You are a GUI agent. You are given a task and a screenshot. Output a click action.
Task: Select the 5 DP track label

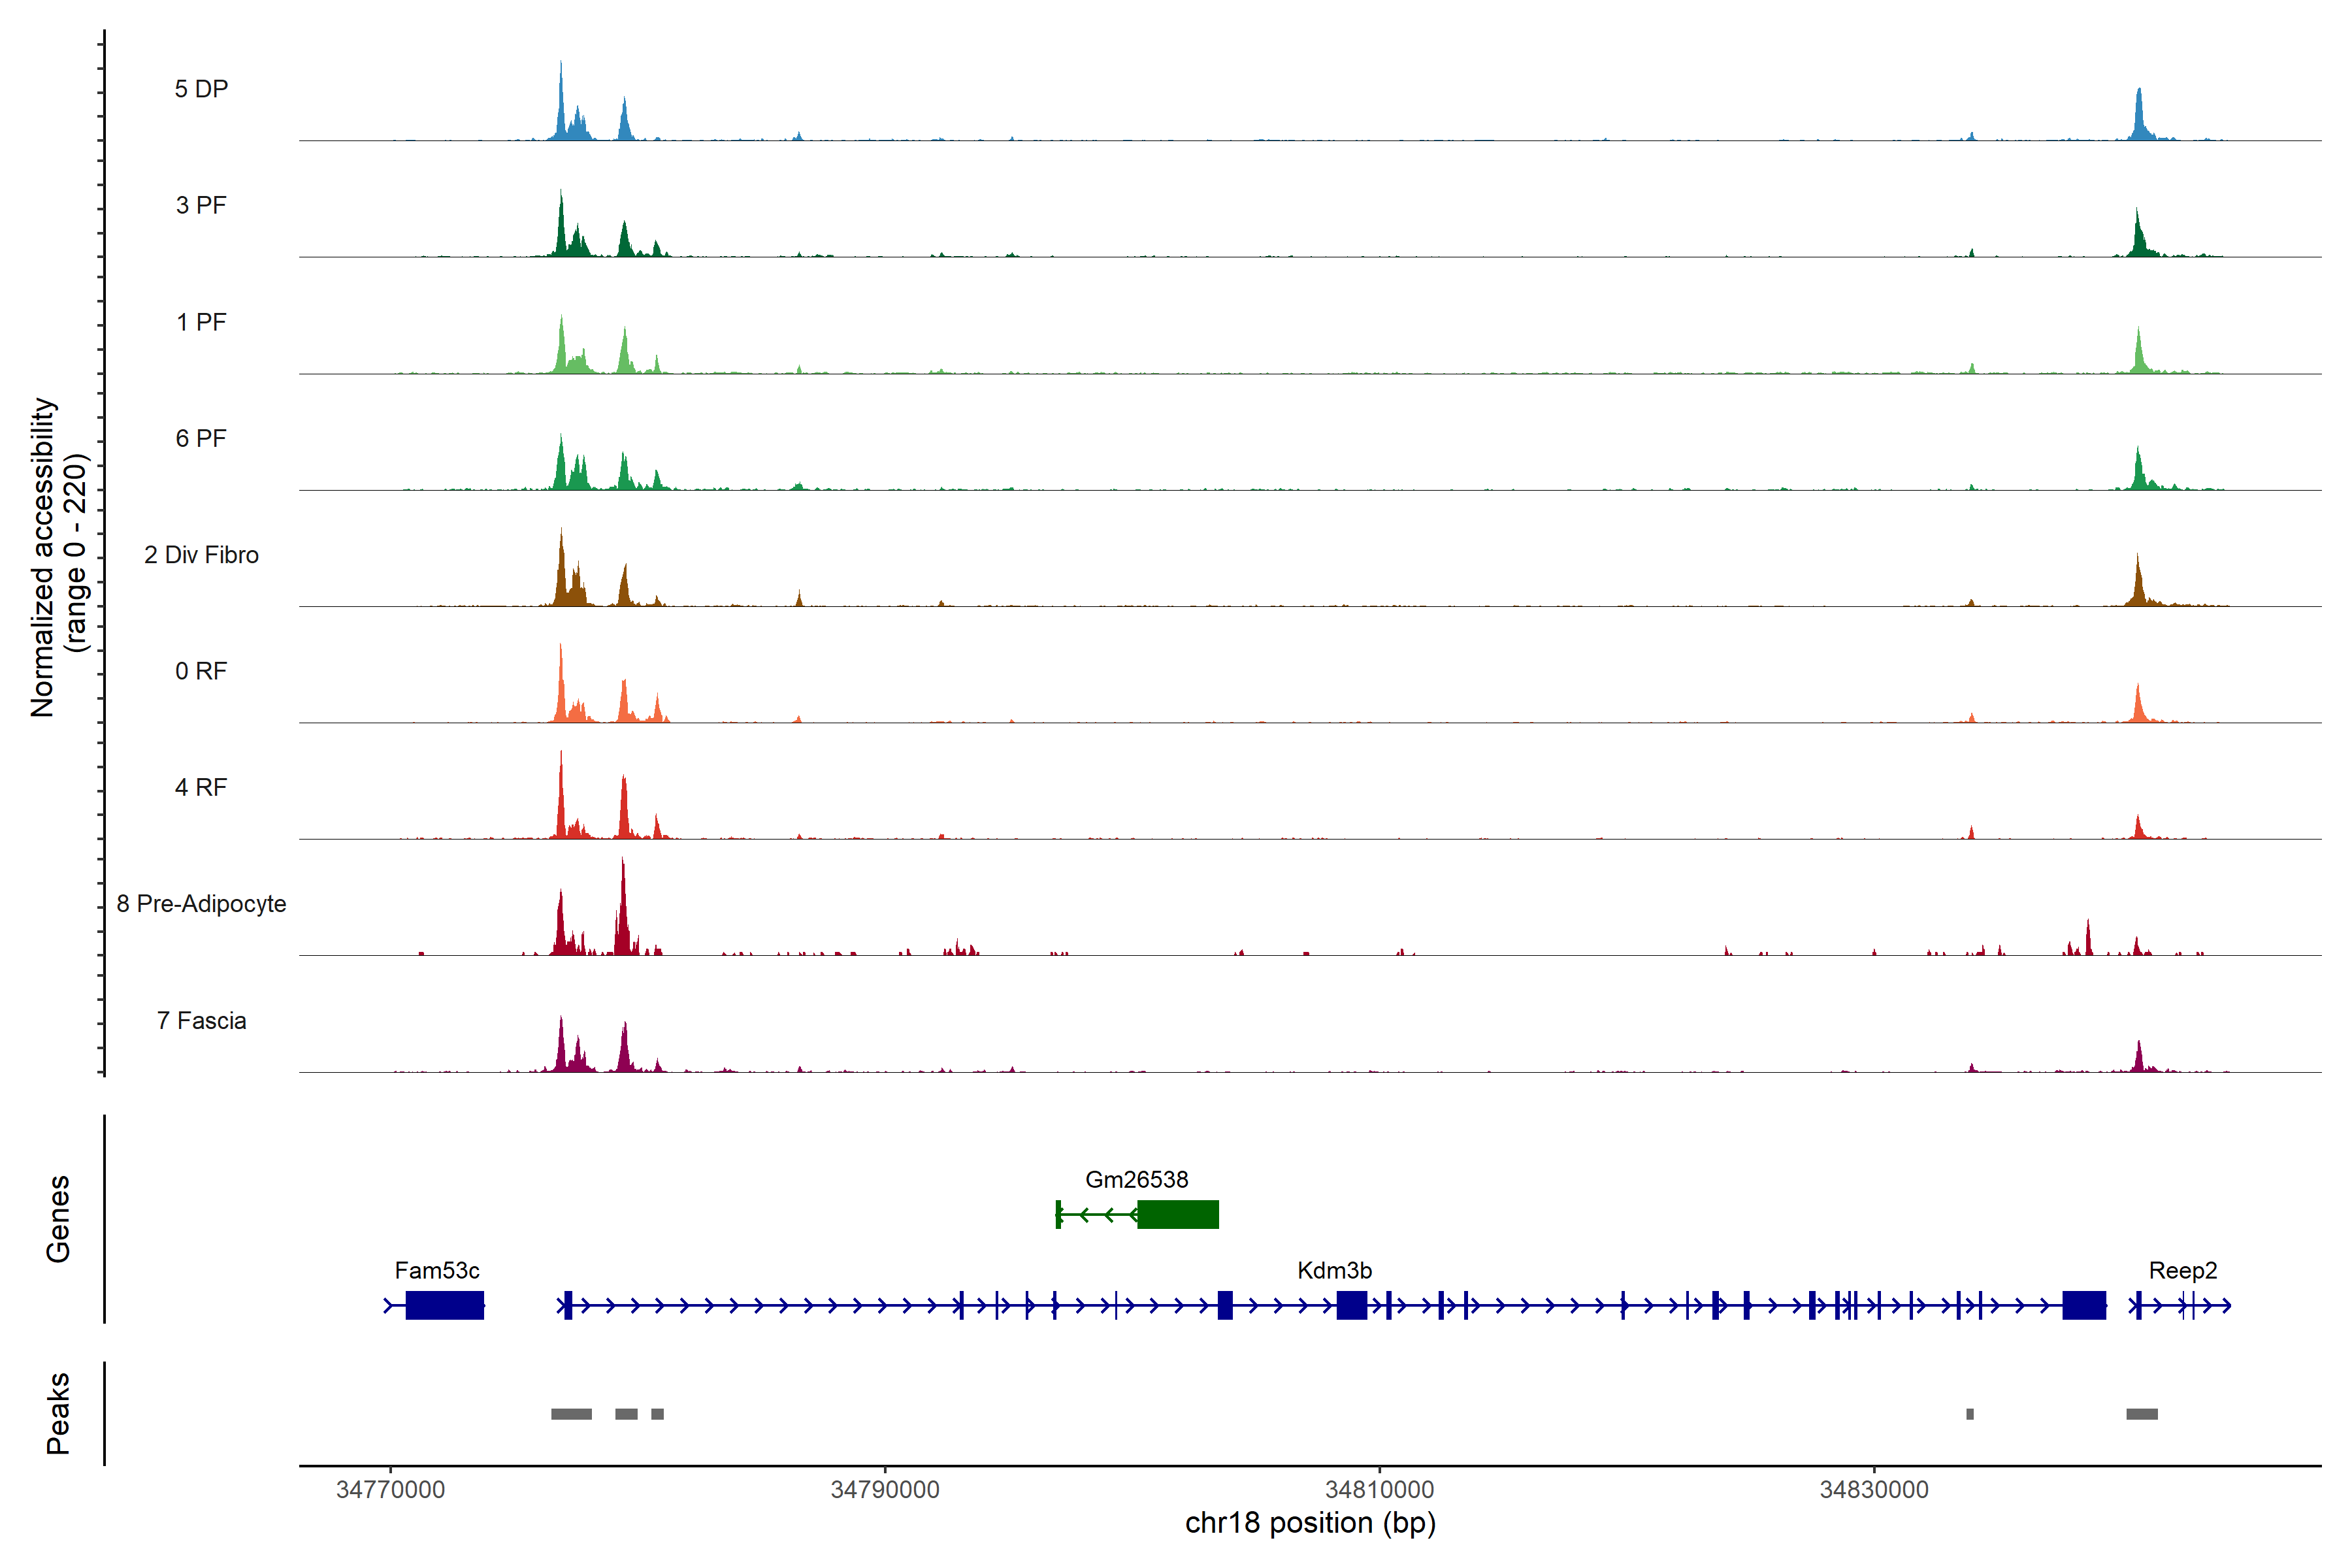[x=201, y=89]
